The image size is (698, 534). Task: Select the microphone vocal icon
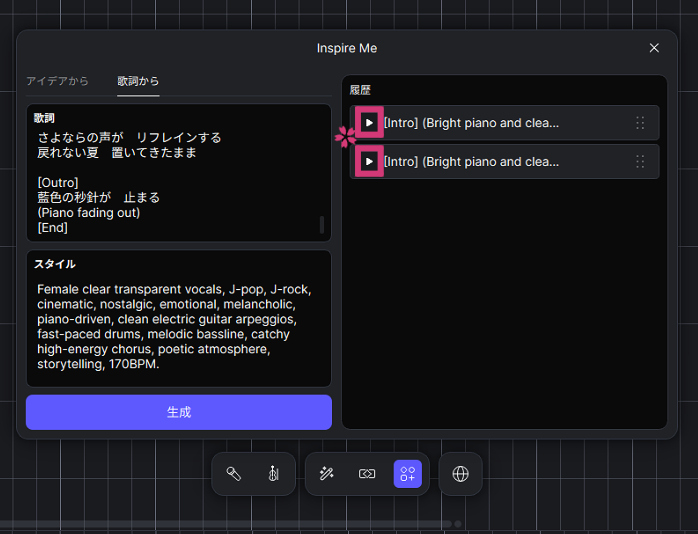pos(233,474)
